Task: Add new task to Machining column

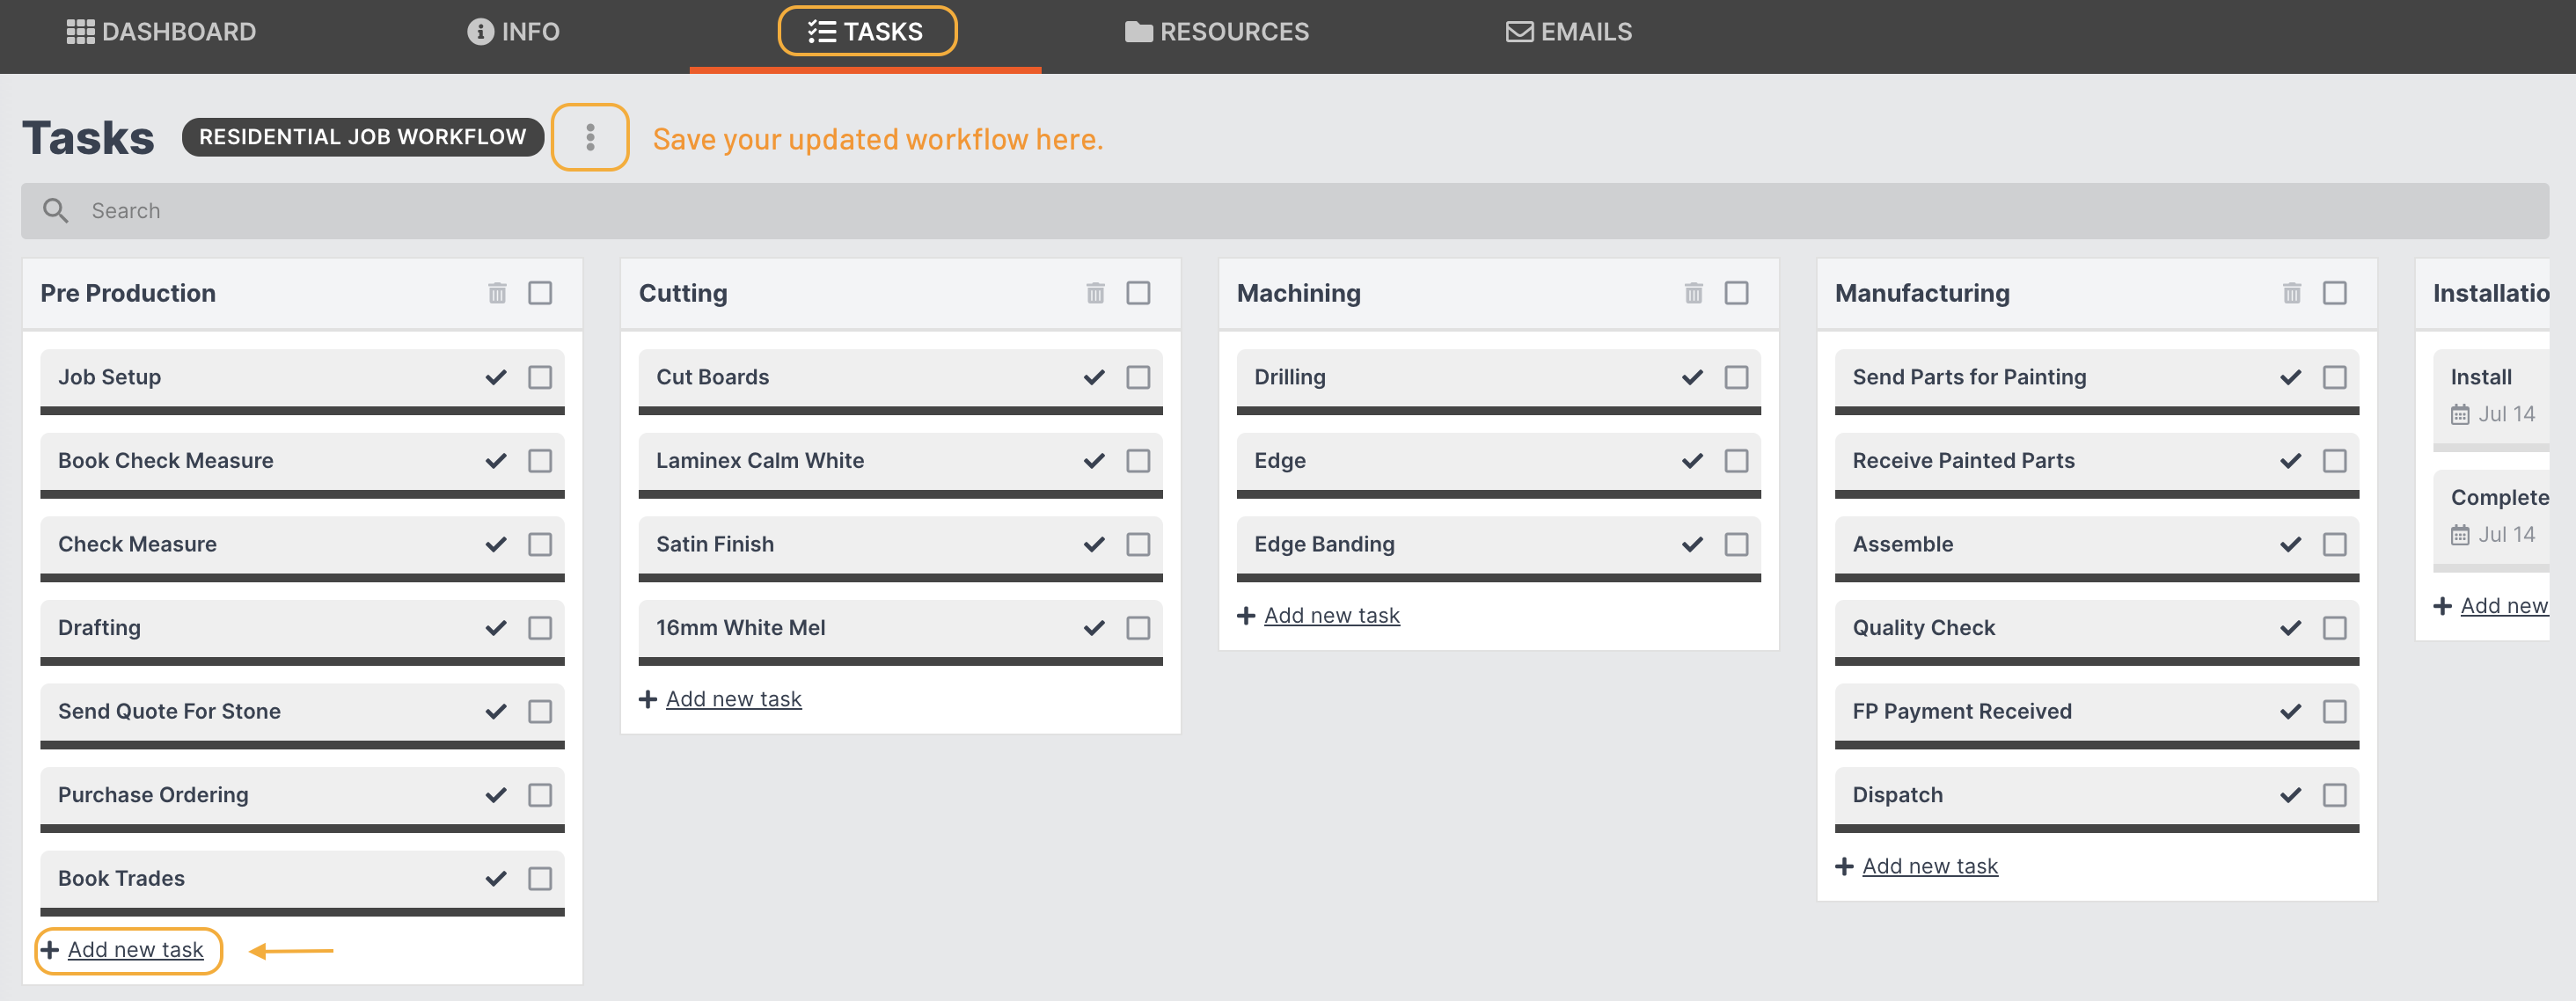Action: point(1318,615)
